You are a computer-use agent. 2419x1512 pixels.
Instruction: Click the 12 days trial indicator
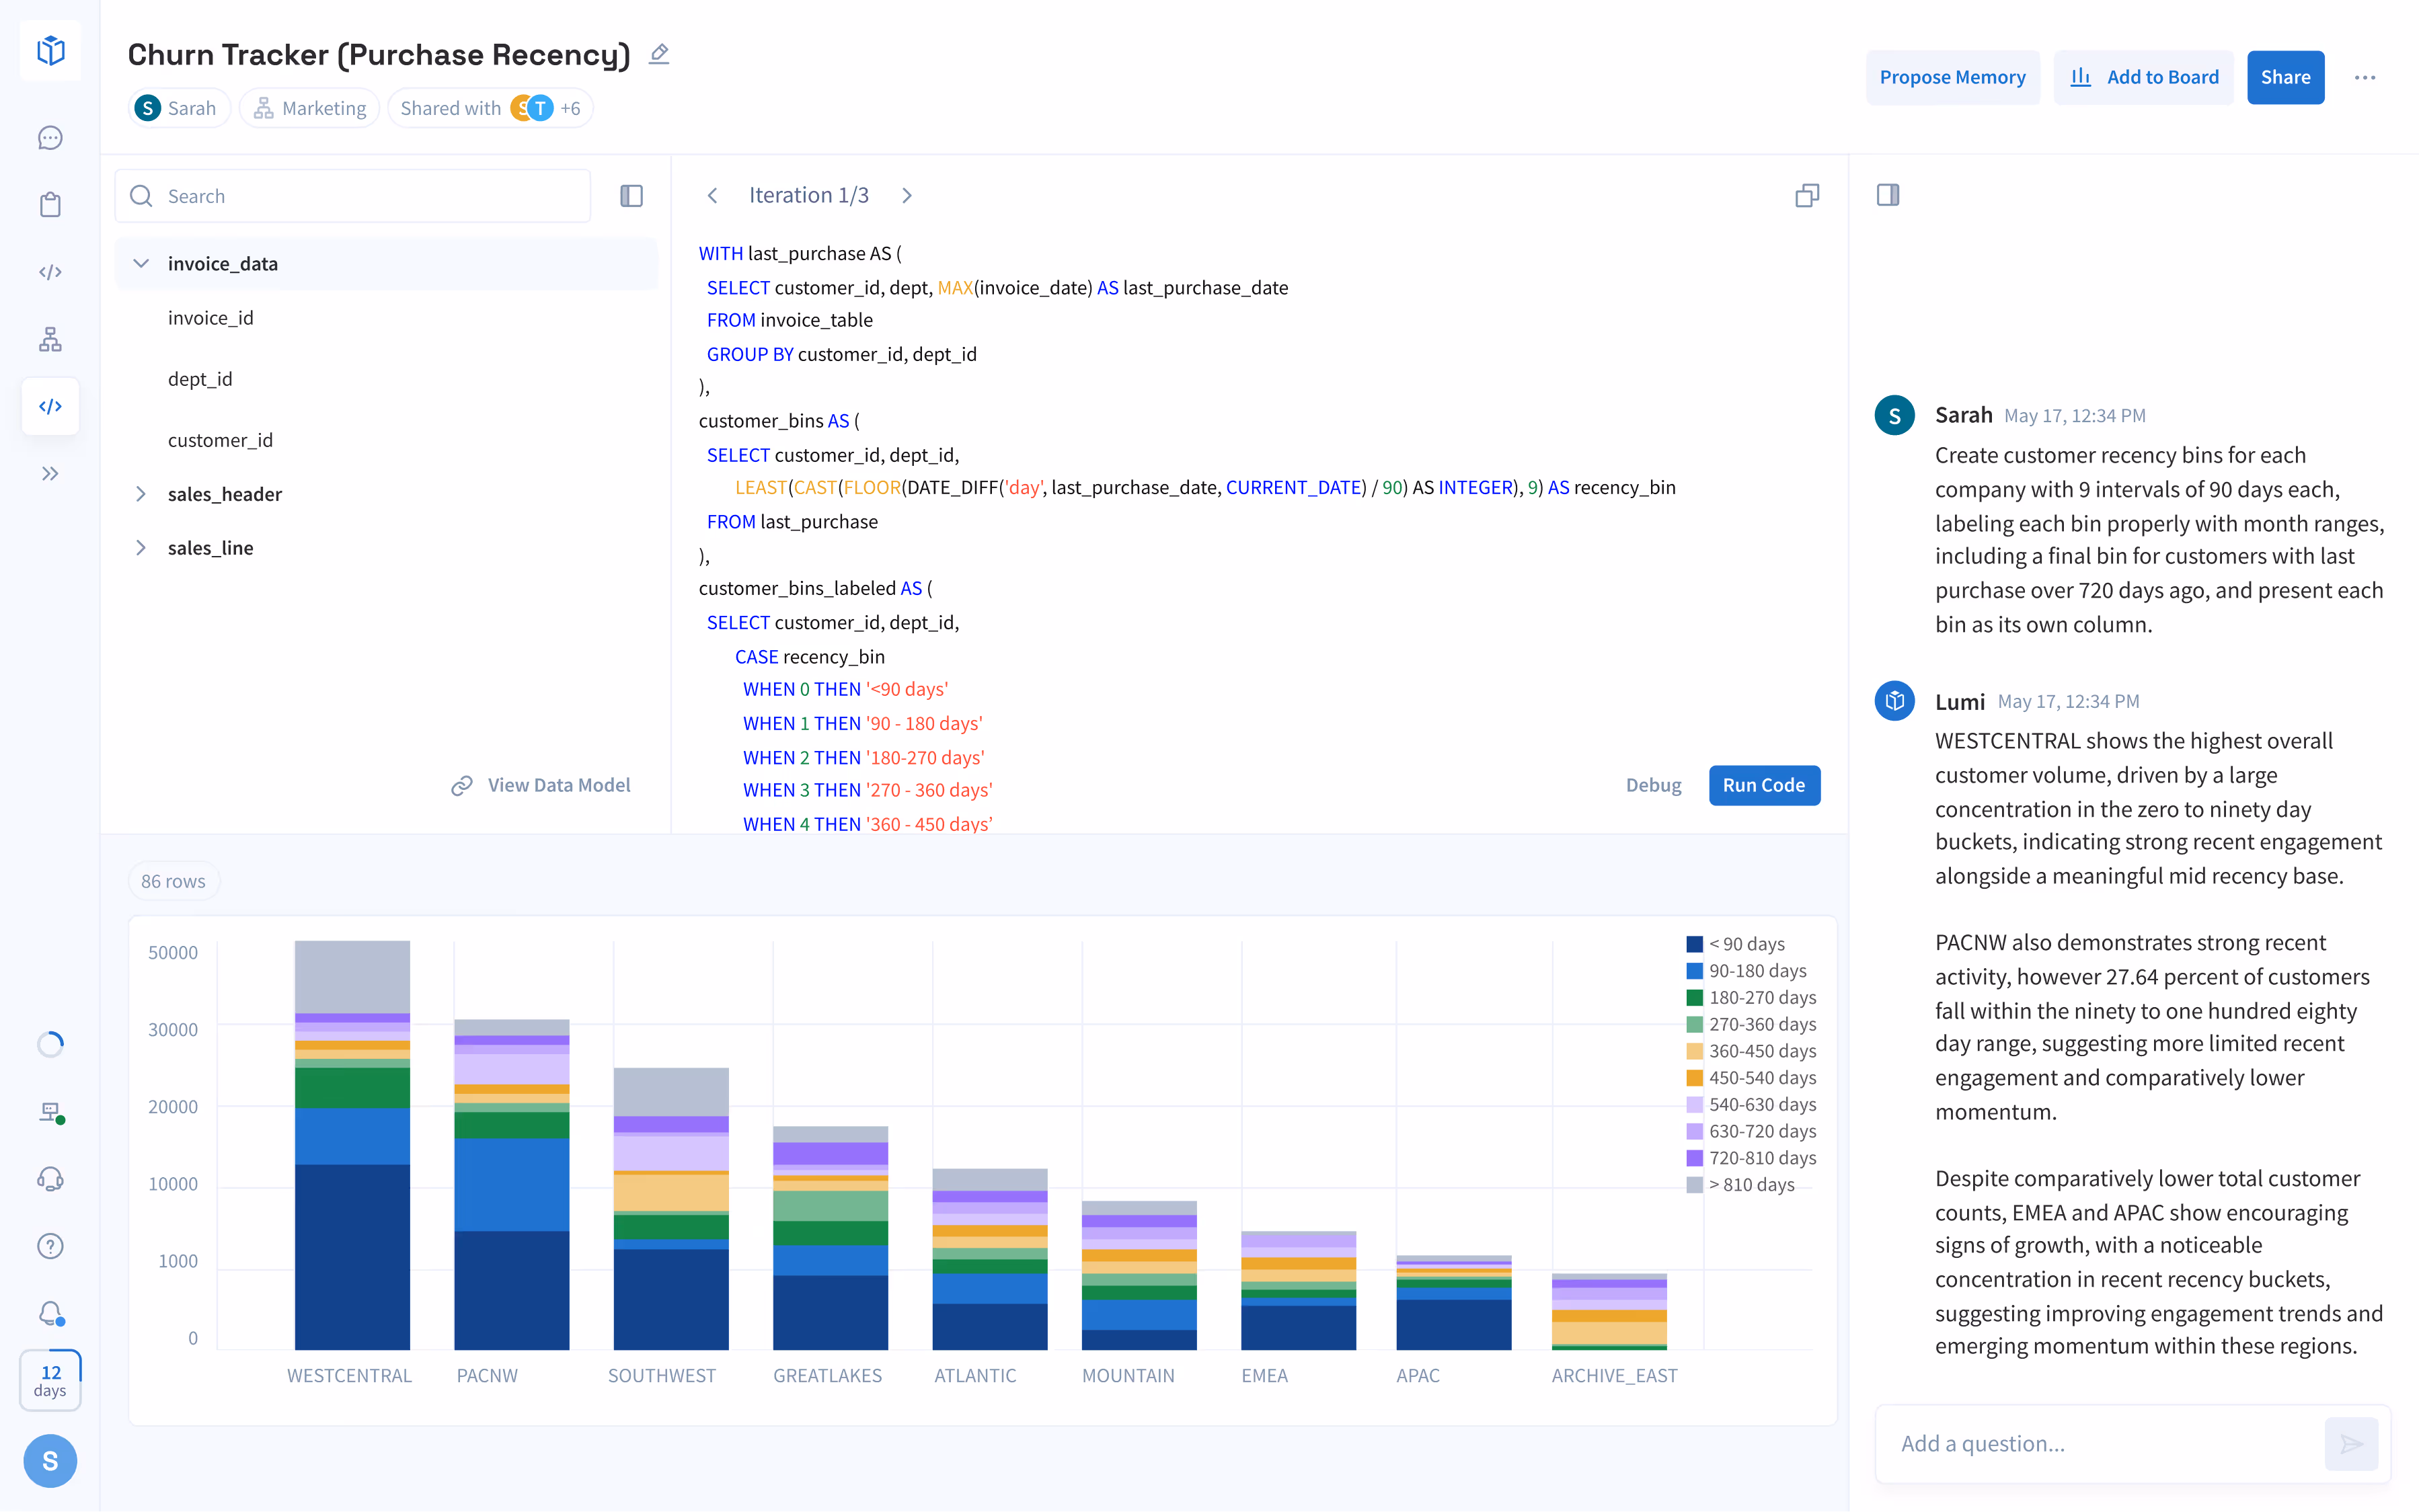pyautogui.click(x=50, y=1380)
